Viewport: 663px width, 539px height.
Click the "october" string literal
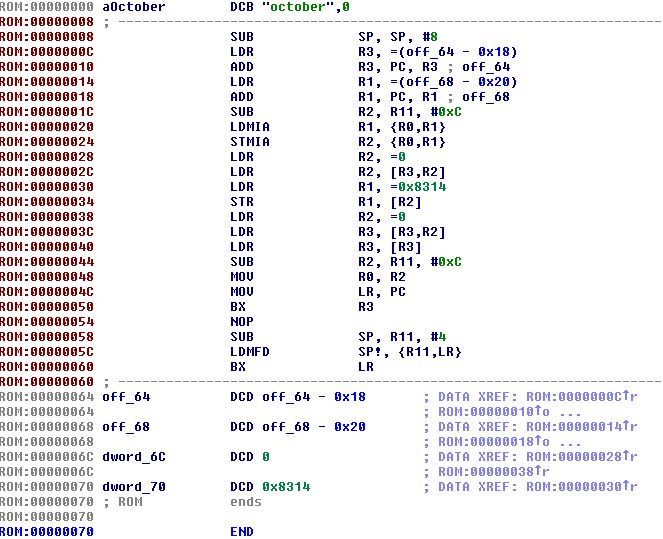click(299, 7)
